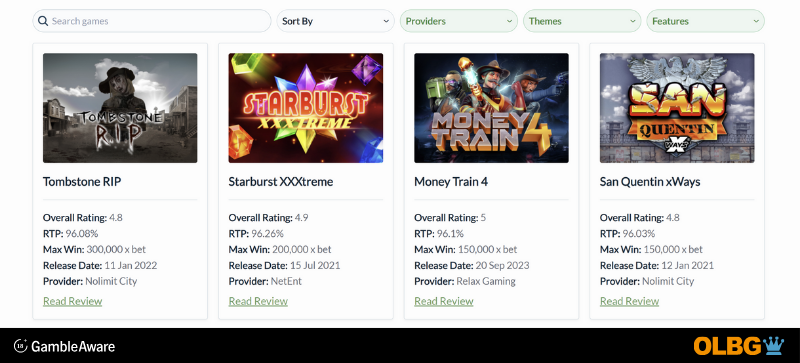This screenshot has height=363, width=800.
Task: Select the Money Train 4 title
Action: coord(451,182)
